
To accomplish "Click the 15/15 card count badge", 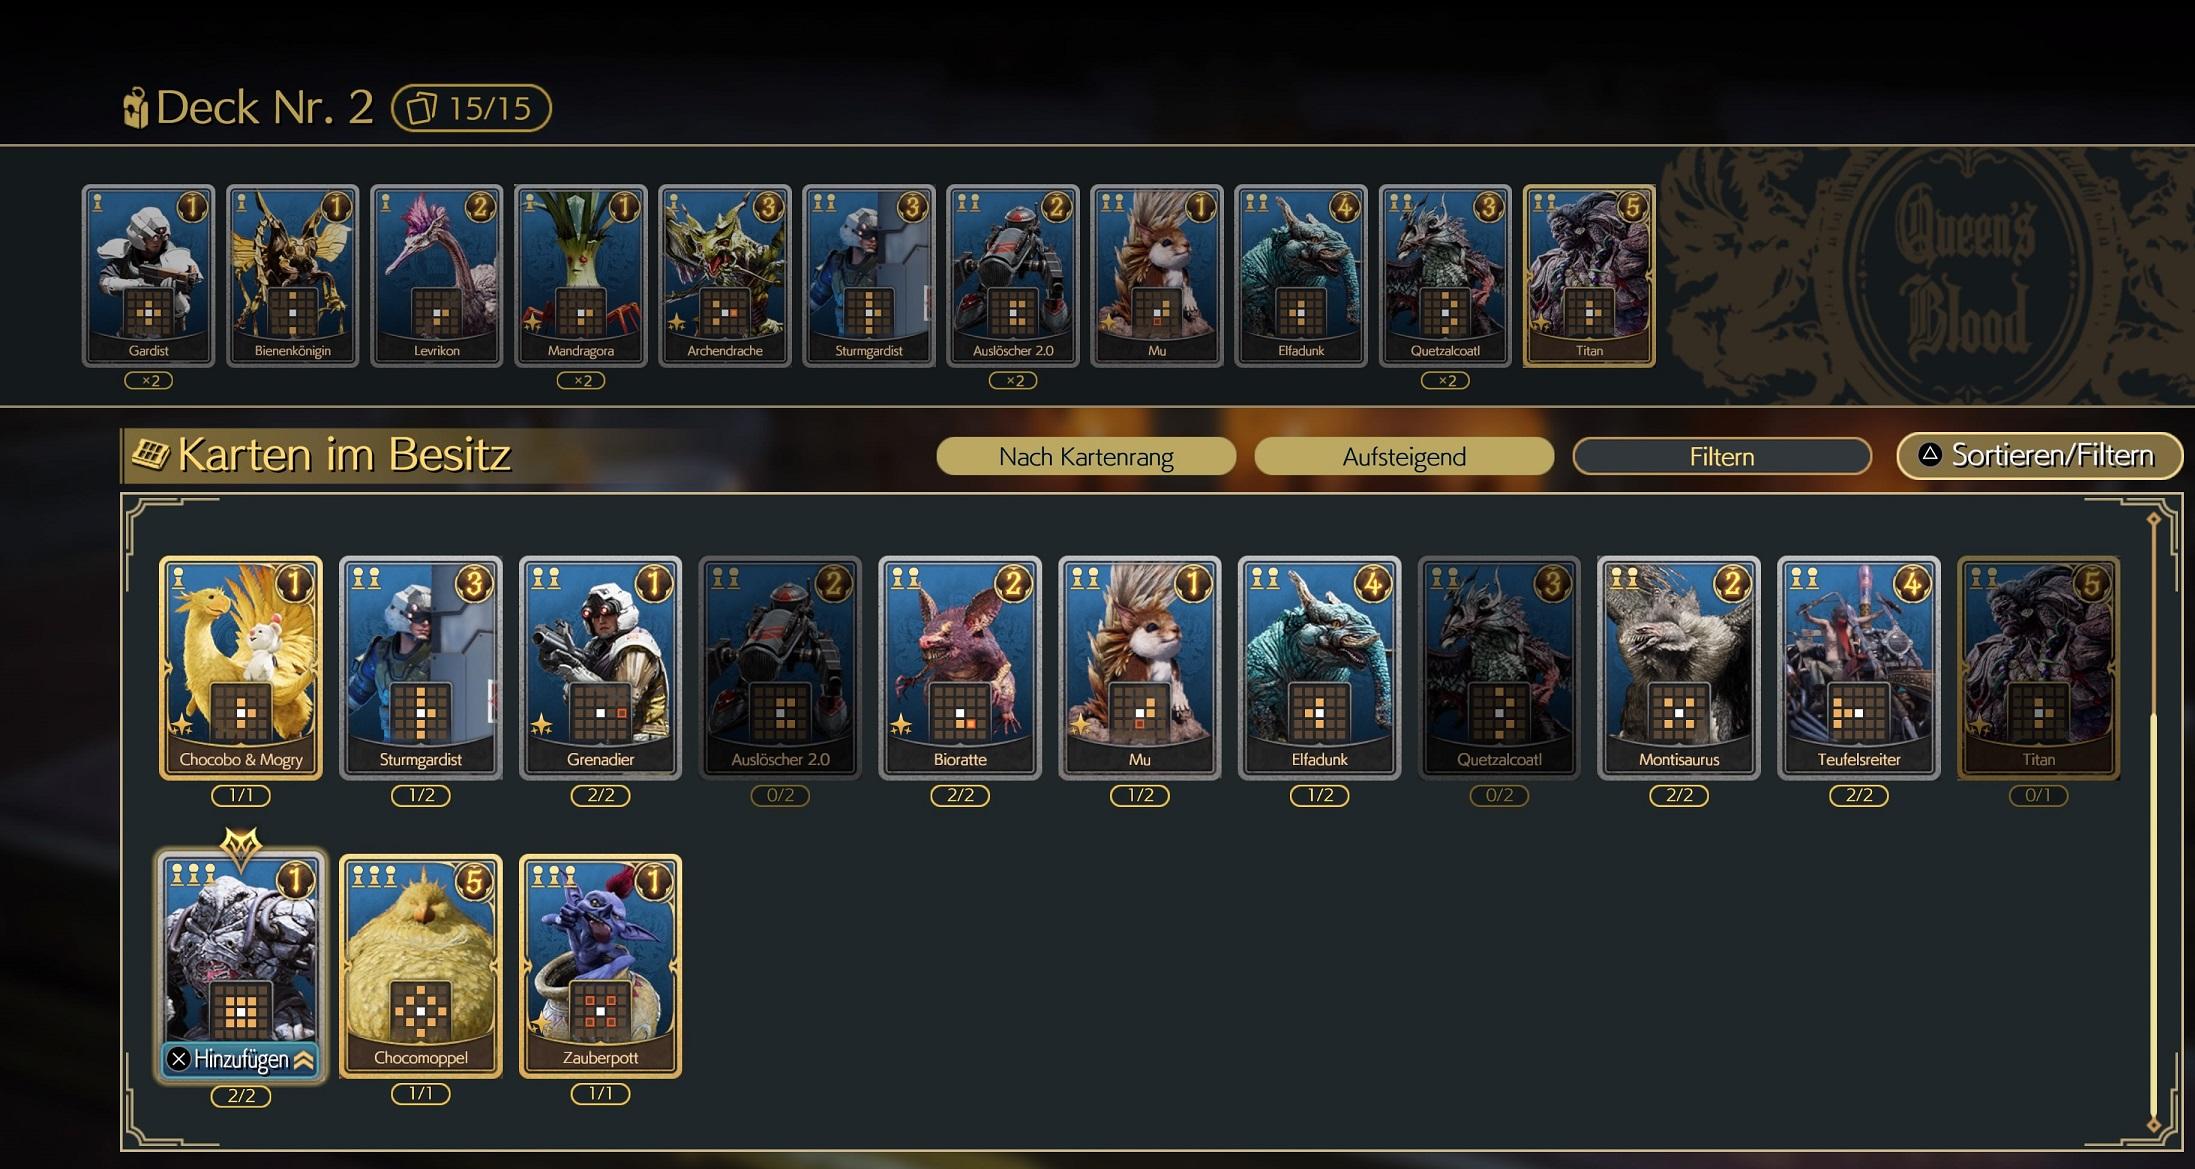I will tap(471, 108).
